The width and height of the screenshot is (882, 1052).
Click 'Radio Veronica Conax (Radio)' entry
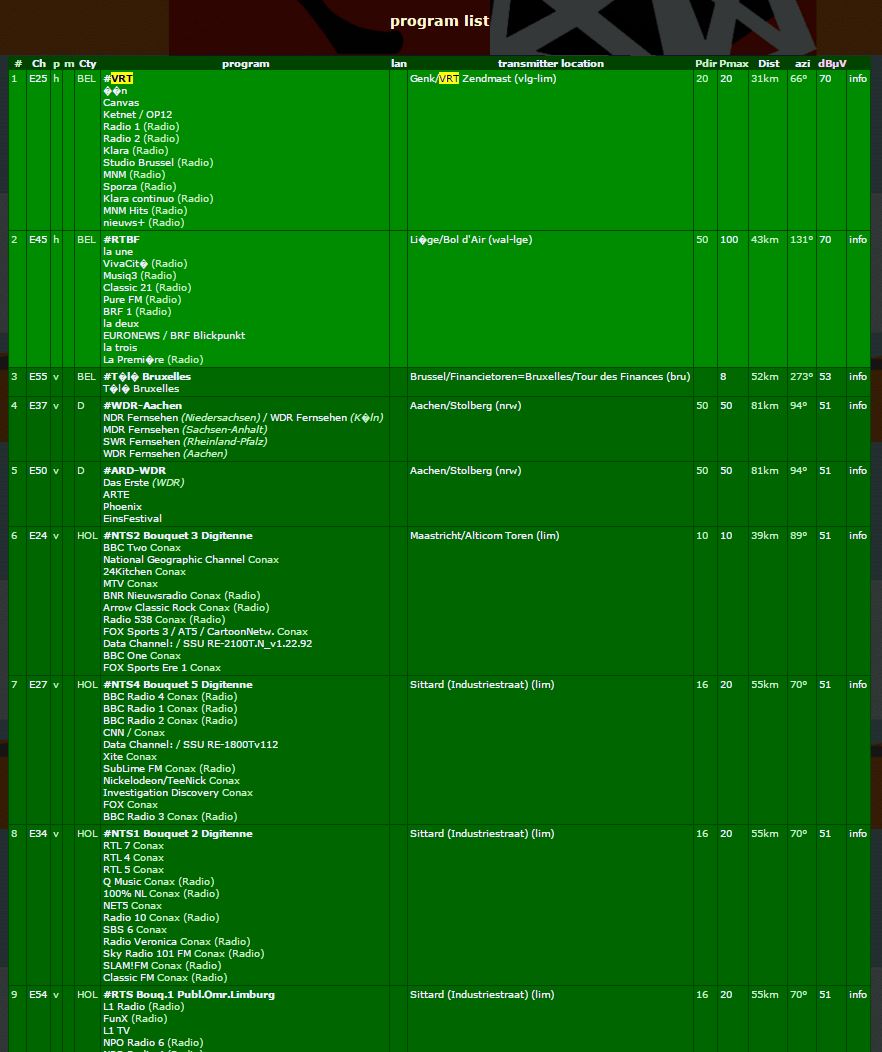[176, 941]
